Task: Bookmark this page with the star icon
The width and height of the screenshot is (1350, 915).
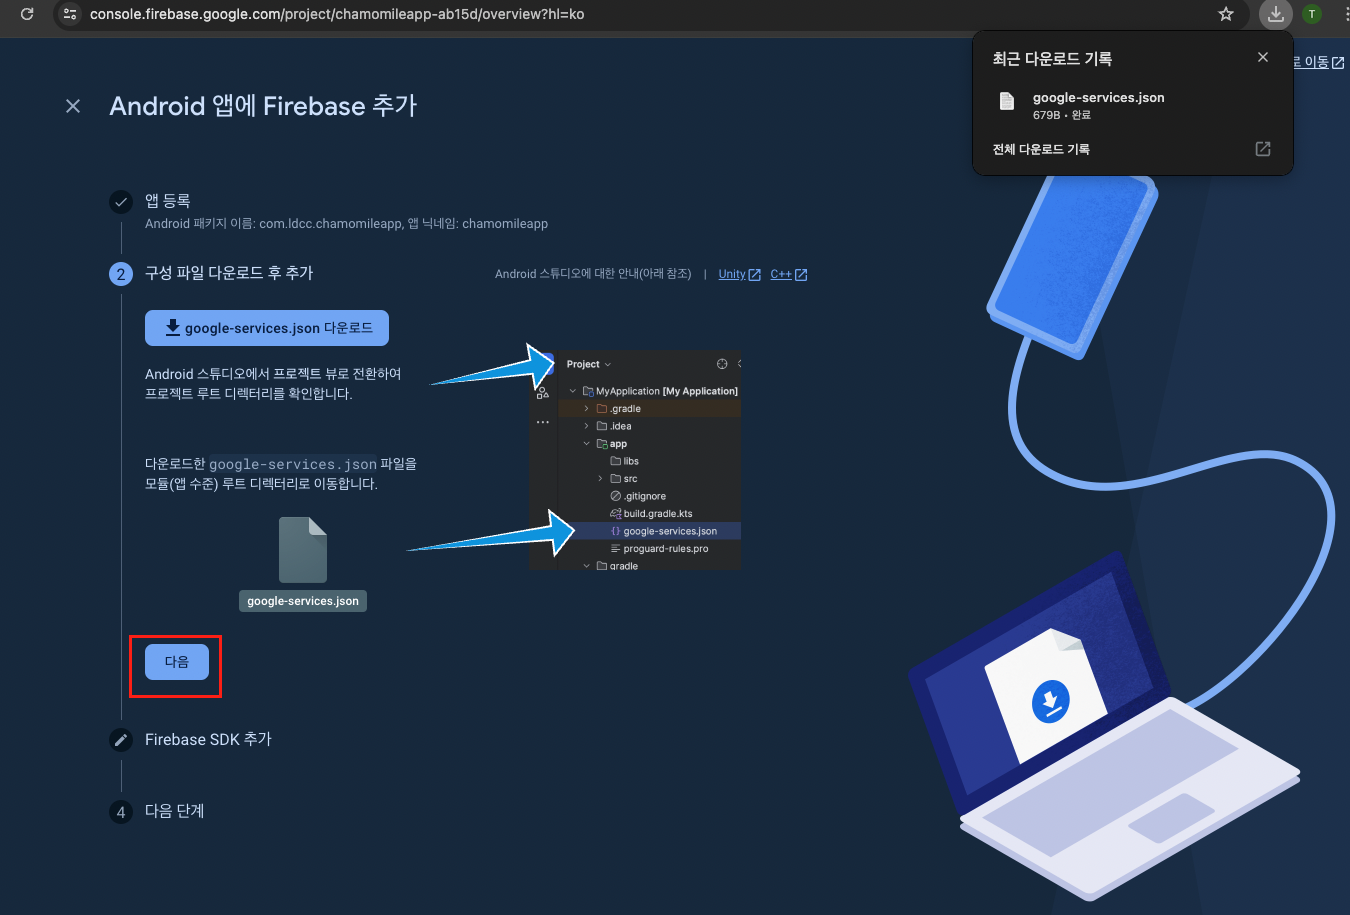Action: pyautogui.click(x=1226, y=14)
